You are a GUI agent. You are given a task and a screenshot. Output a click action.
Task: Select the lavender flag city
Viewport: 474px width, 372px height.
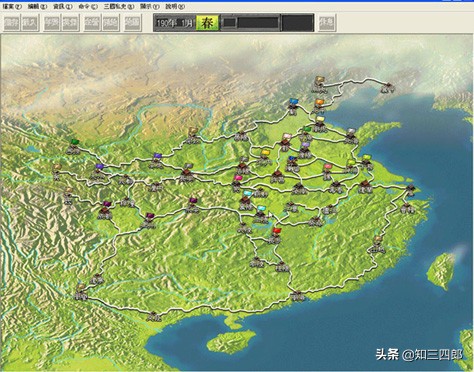point(304,150)
